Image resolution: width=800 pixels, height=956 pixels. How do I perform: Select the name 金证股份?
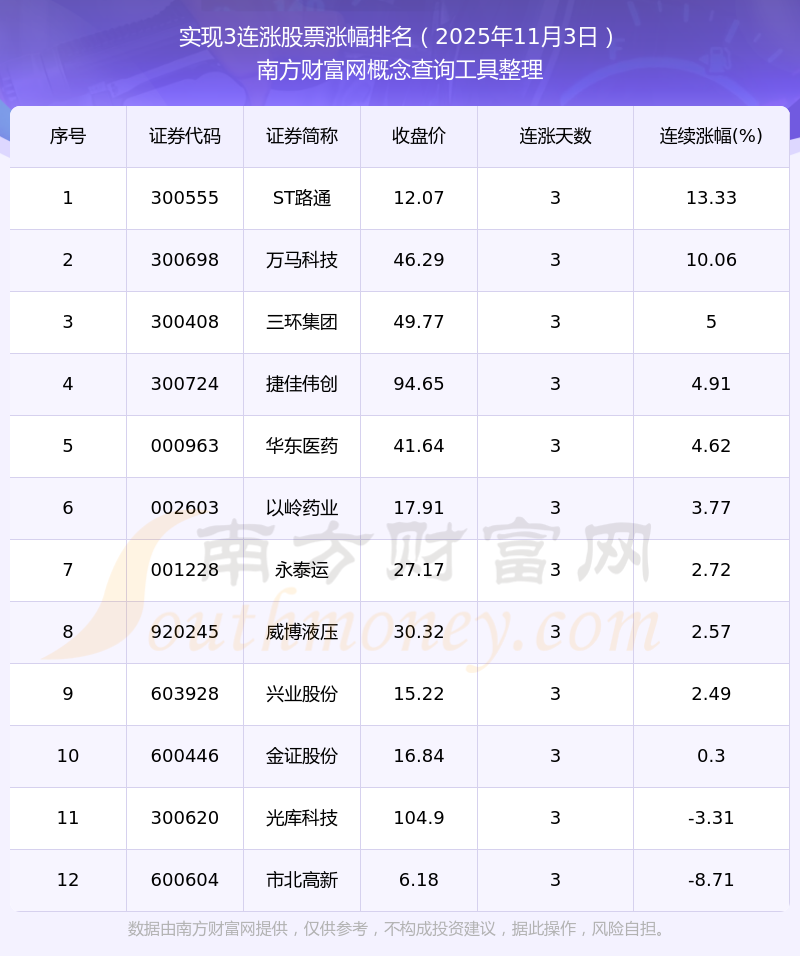coord(302,756)
